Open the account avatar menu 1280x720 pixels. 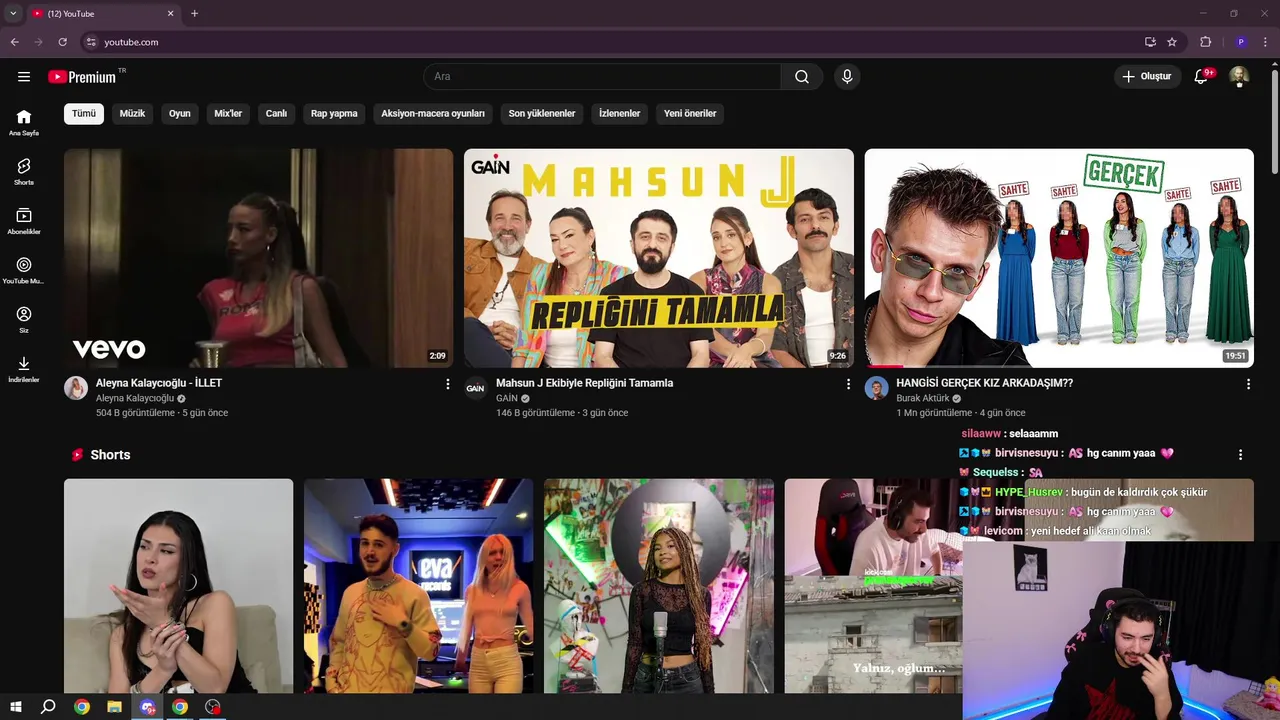point(1239,77)
